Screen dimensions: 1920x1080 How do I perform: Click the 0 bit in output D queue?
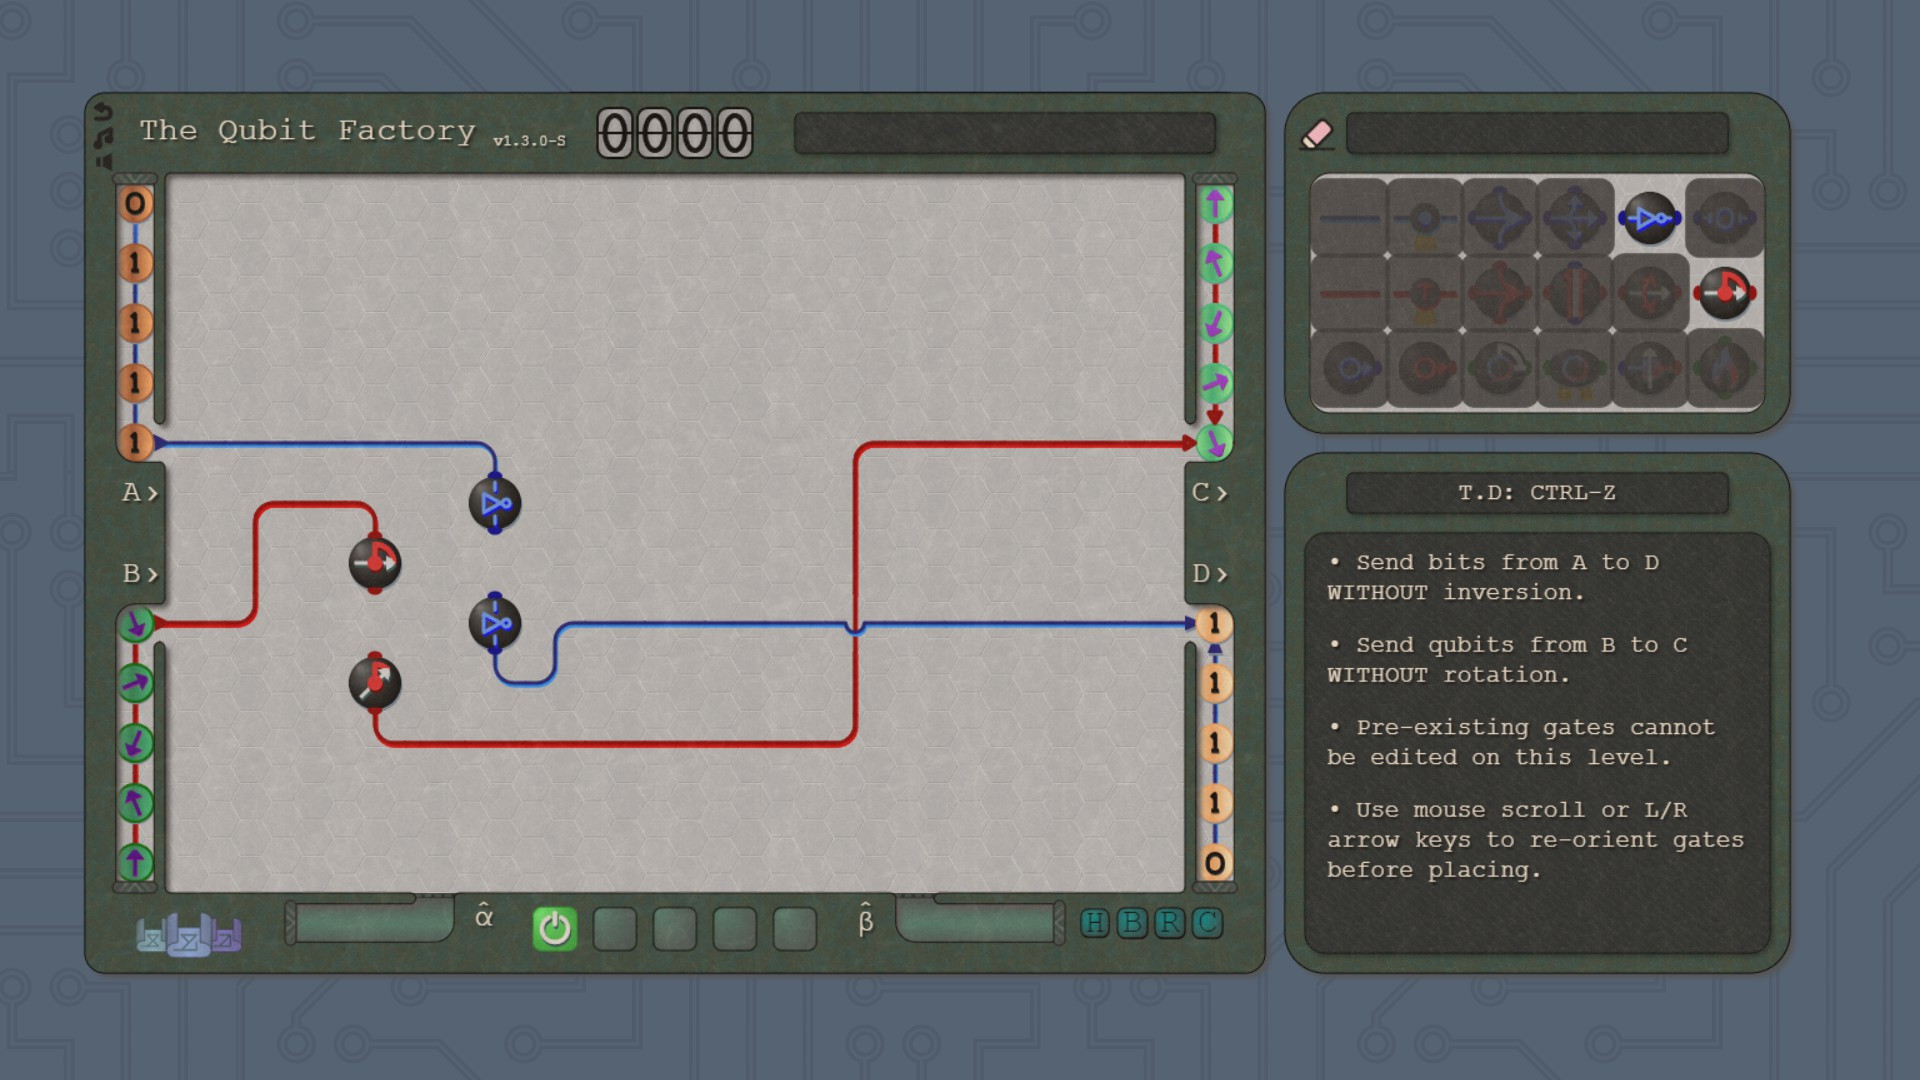(1215, 864)
